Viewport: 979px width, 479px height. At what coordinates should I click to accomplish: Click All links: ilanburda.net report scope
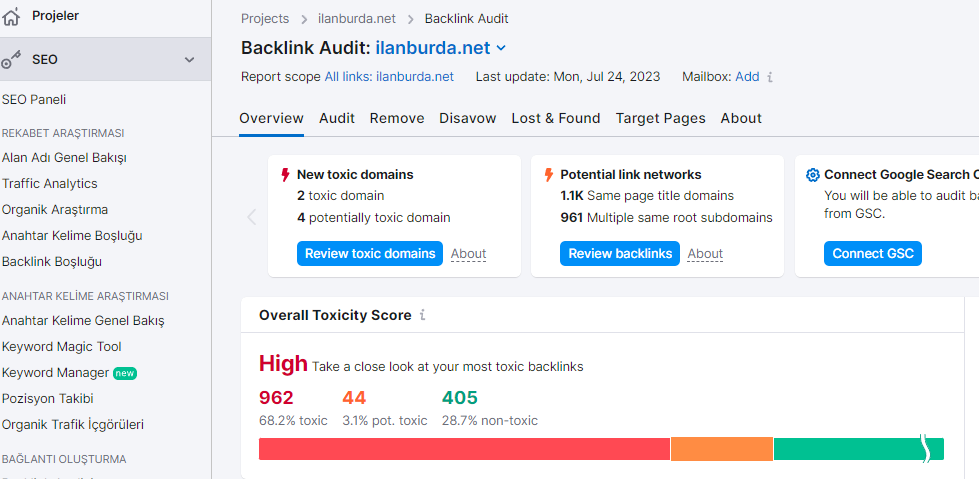389,77
